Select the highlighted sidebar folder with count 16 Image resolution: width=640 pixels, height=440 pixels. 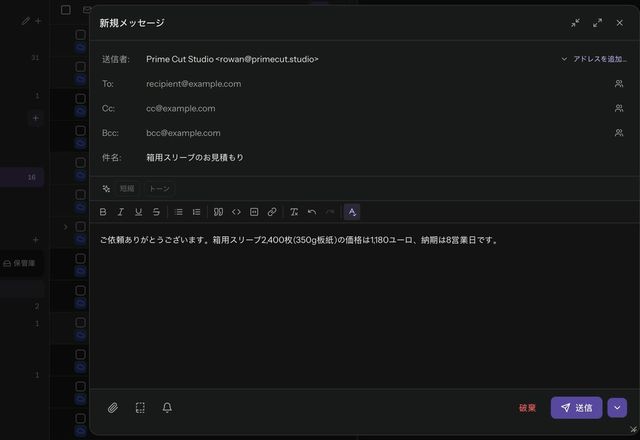[22, 177]
